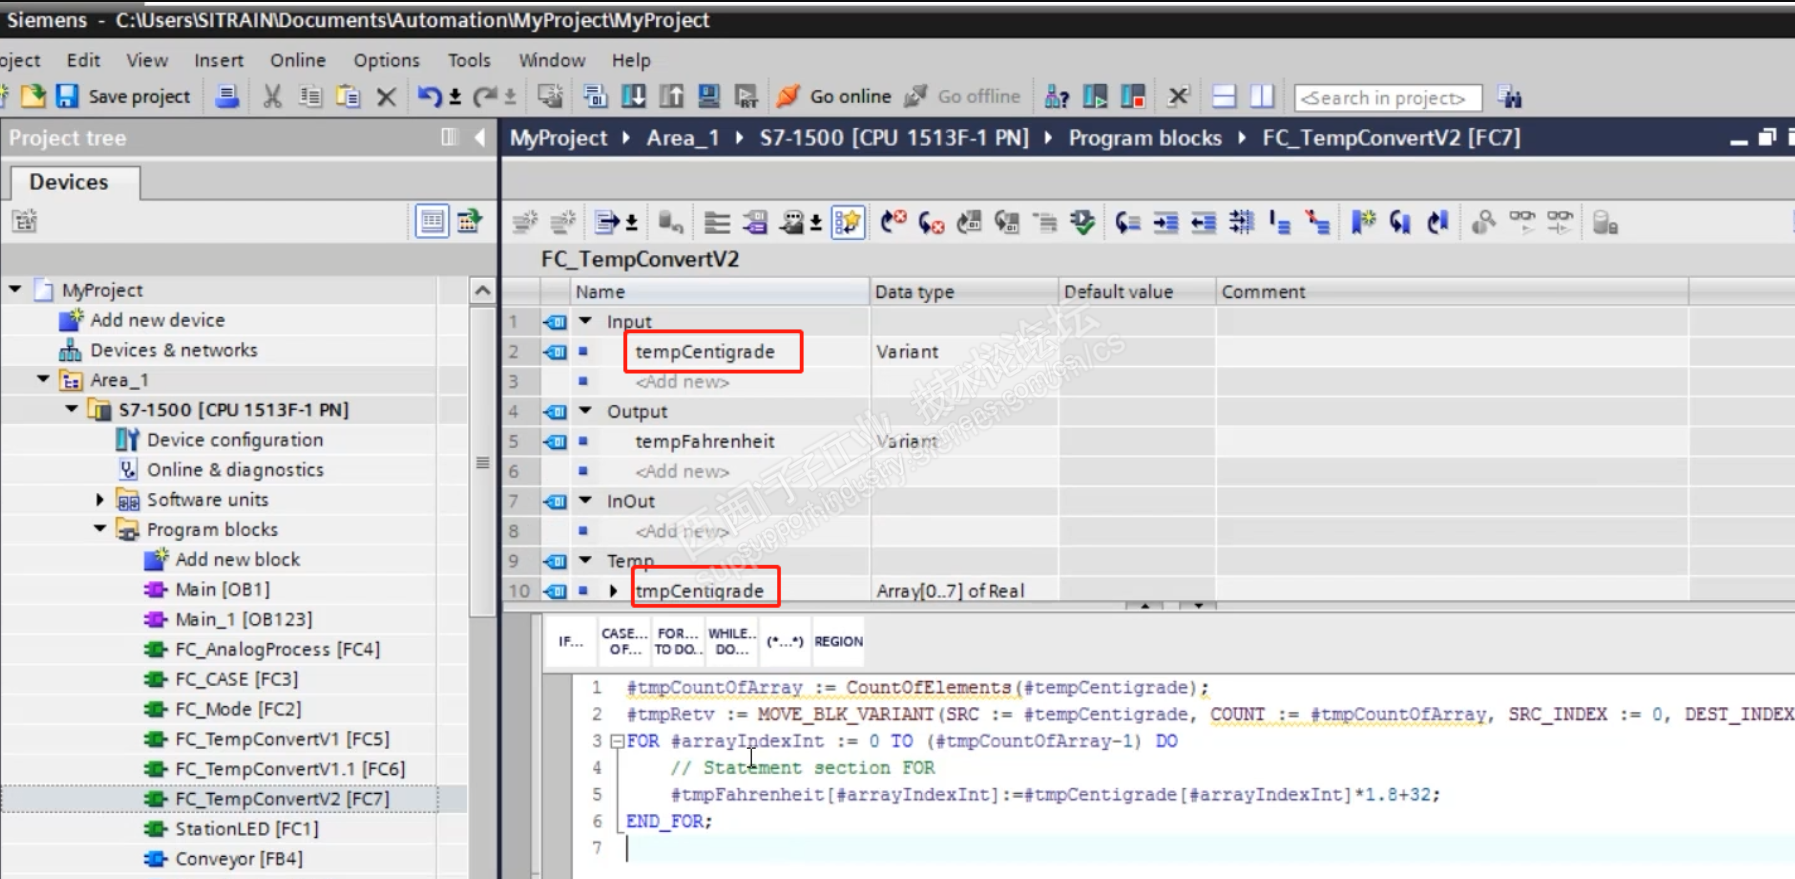Open the Options menu
This screenshot has height=879, width=1795.
tap(386, 60)
